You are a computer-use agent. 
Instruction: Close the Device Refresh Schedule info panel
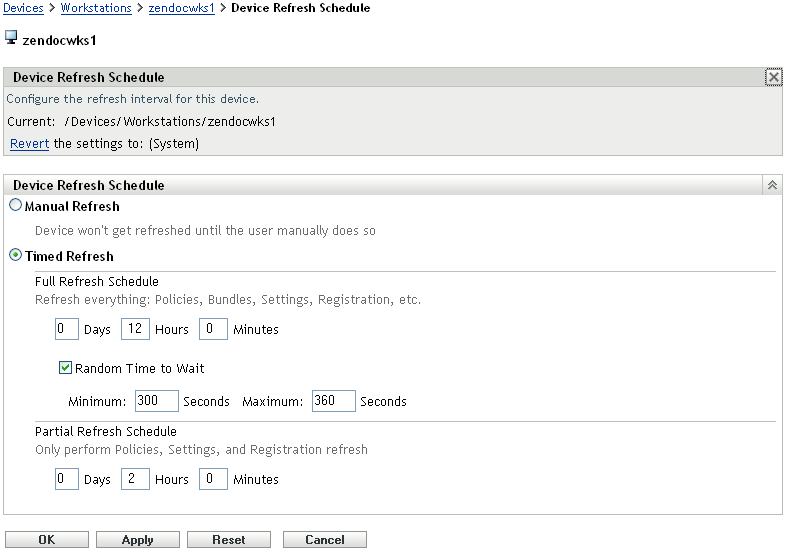[x=773, y=77]
